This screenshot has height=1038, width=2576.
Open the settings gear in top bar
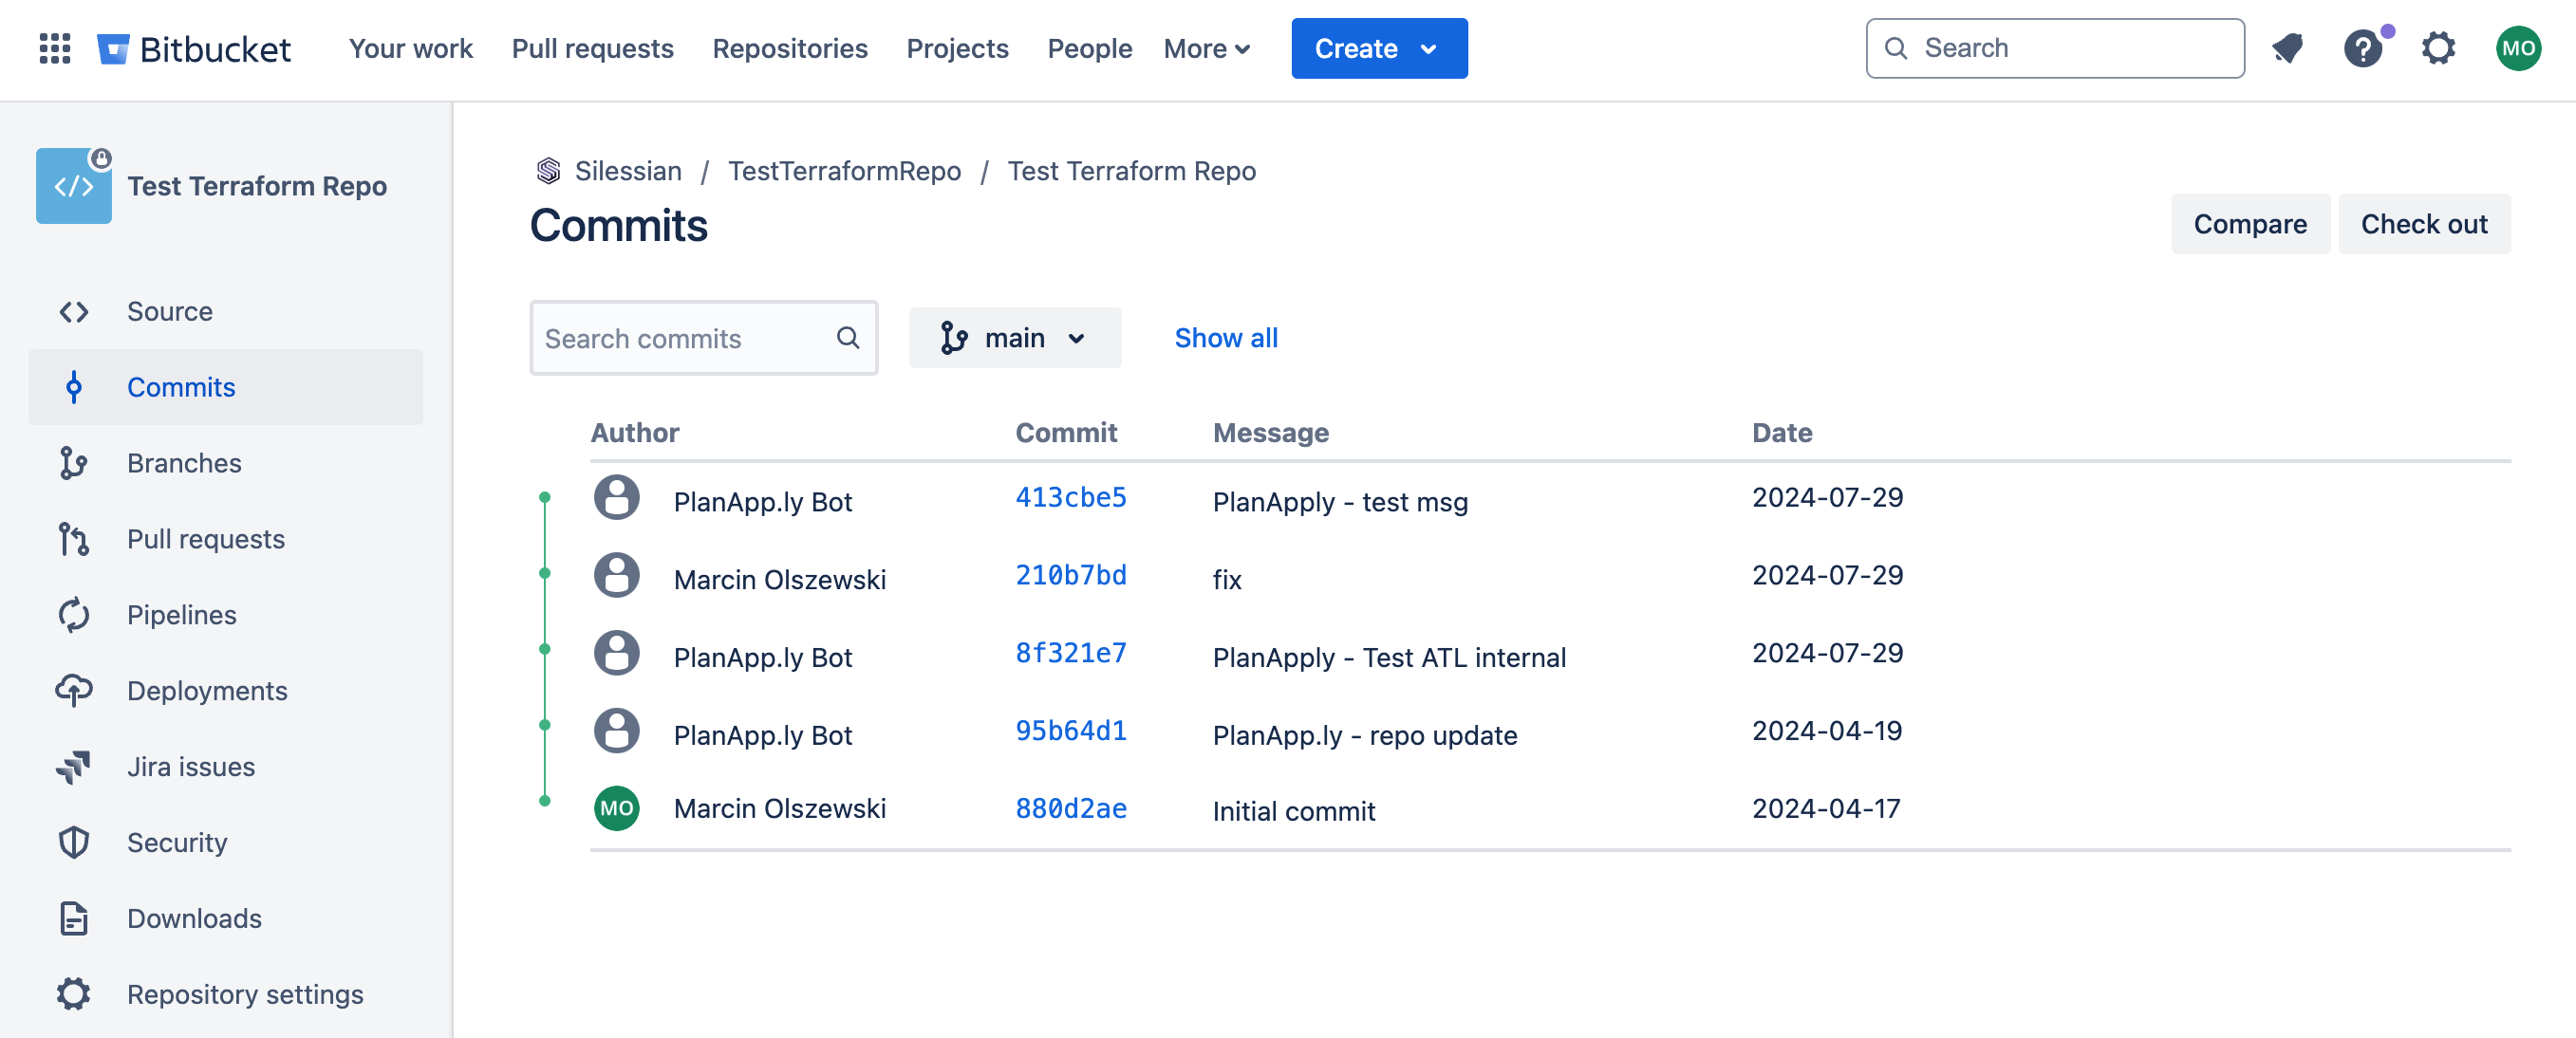2438,48
